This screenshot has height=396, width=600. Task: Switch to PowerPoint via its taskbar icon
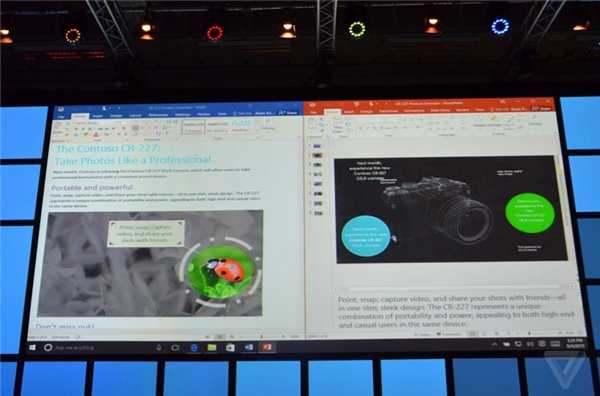(267, 348)
